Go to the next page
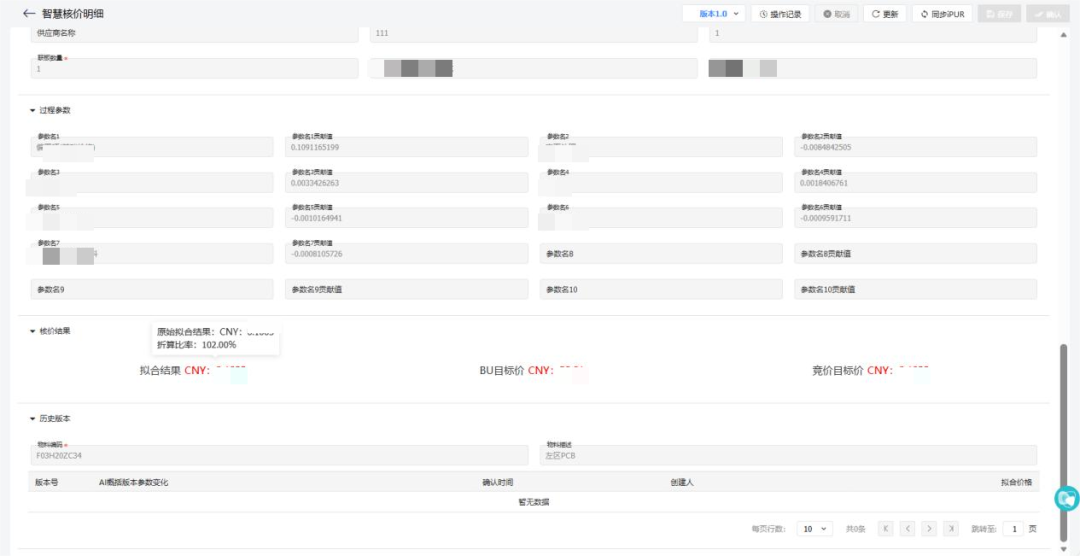This screenshot has width=1080, height=556. (x=929, y=528)
